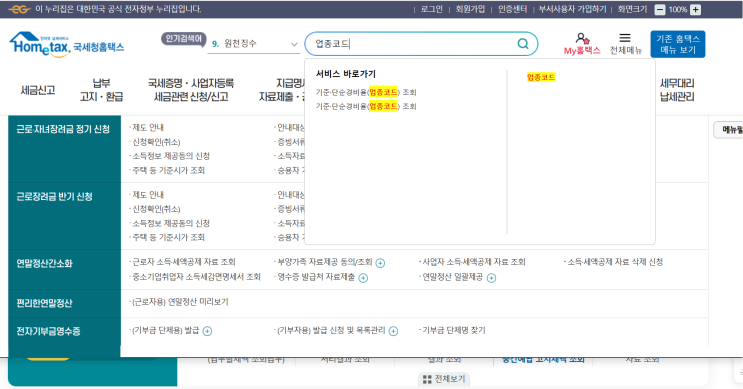The width and height of the screenshot is (743, 389).
Task: Click the Hometax logo
Action: [x=66, y=45]
